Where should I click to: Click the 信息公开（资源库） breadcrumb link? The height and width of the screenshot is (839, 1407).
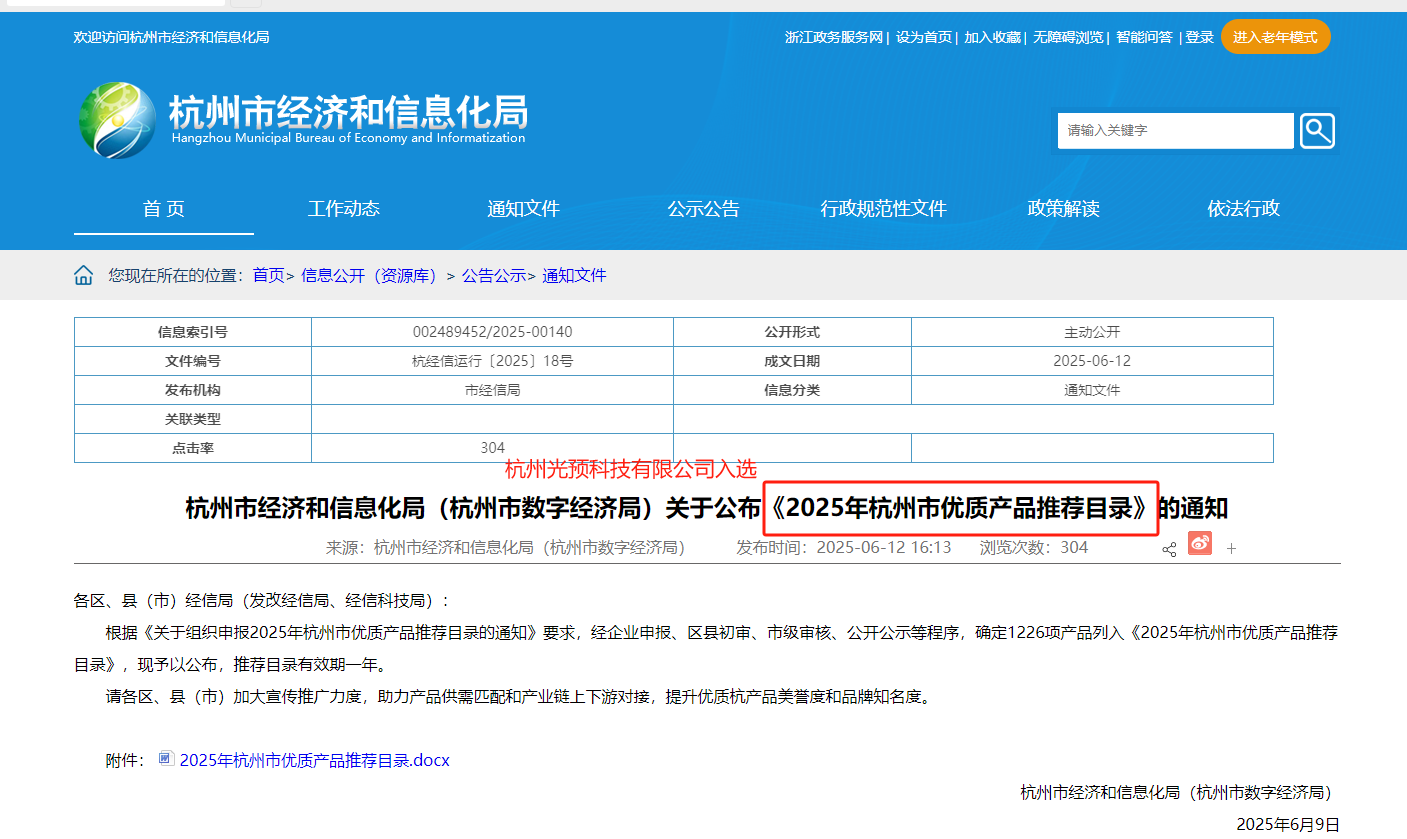point(372,275)
